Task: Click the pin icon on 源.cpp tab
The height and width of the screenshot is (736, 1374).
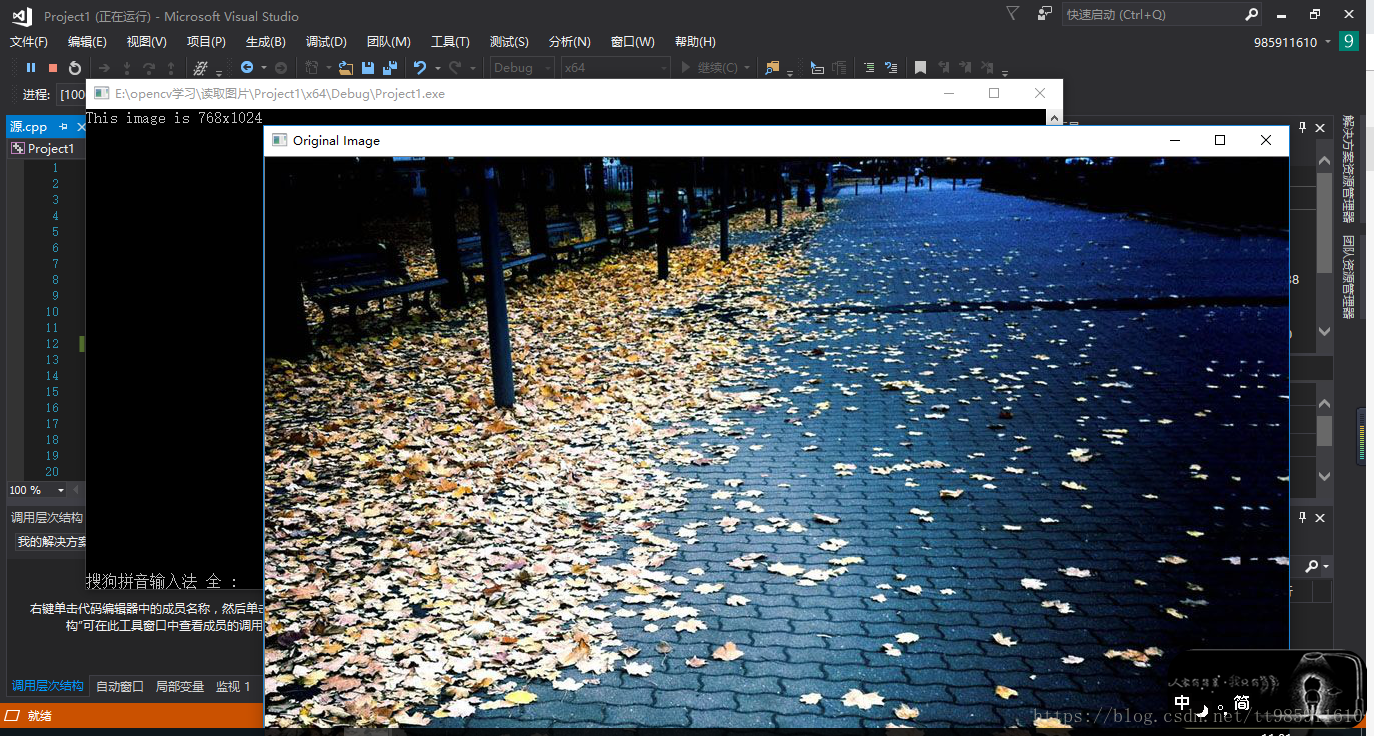Action: (x=63, y=127)
